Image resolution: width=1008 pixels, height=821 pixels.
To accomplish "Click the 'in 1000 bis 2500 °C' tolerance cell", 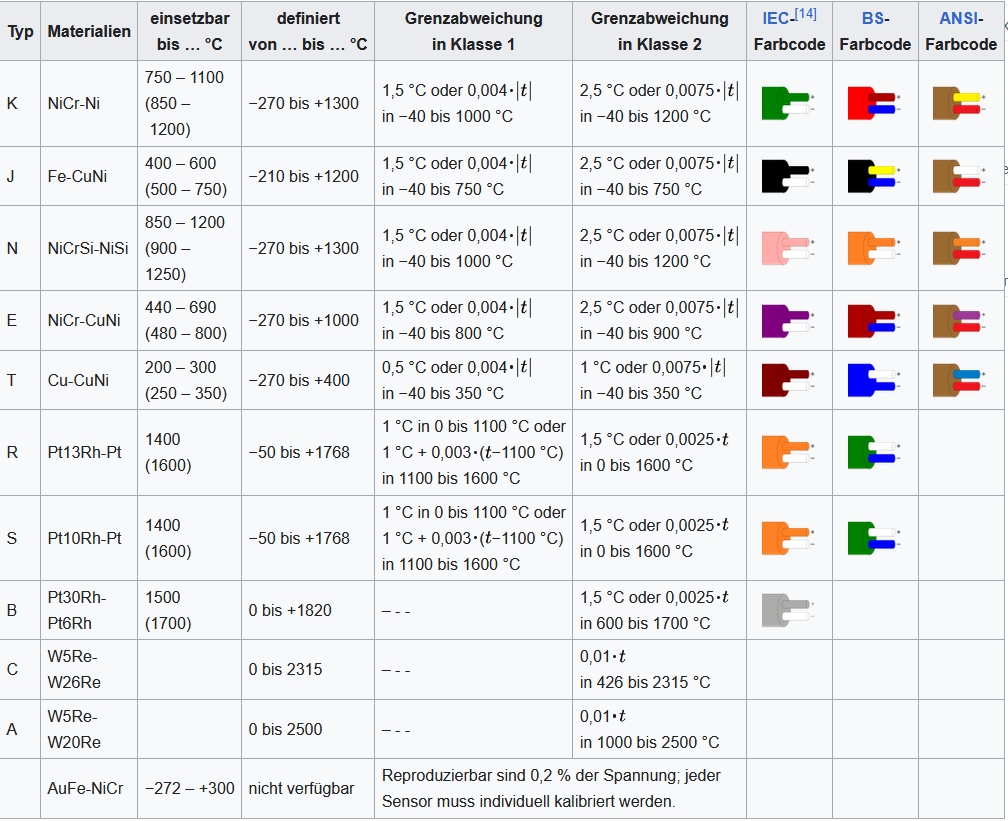I will [x=660, y=729].
